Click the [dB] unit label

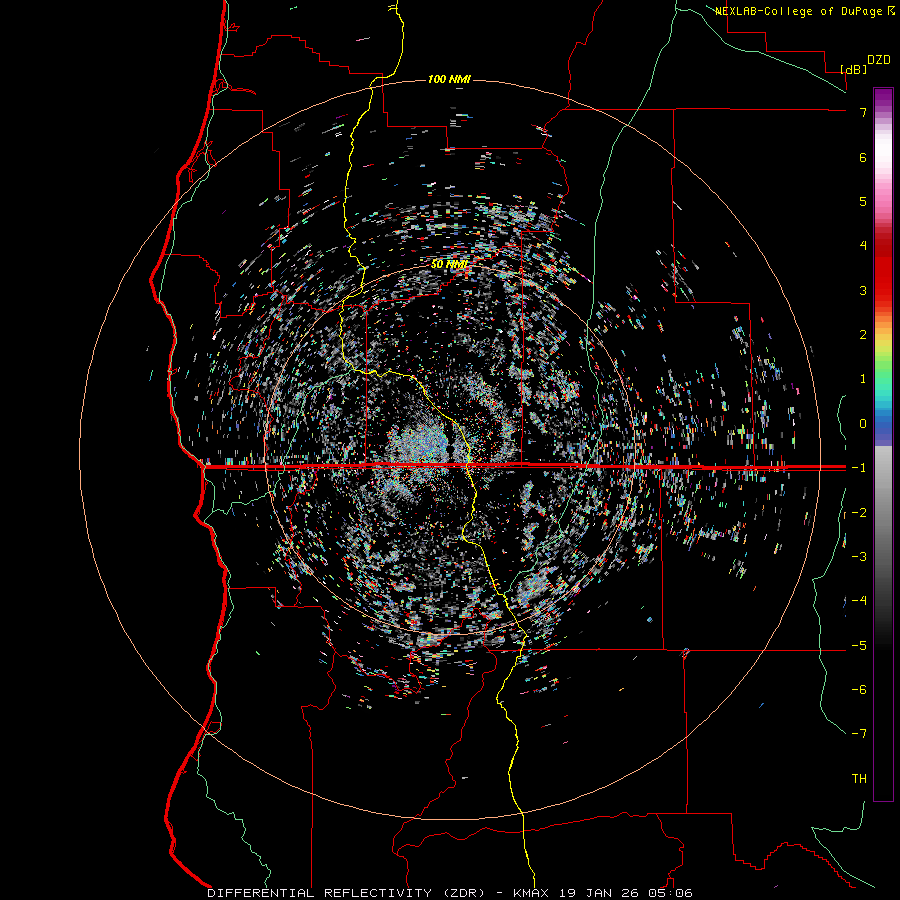click(x=854, y=69)
